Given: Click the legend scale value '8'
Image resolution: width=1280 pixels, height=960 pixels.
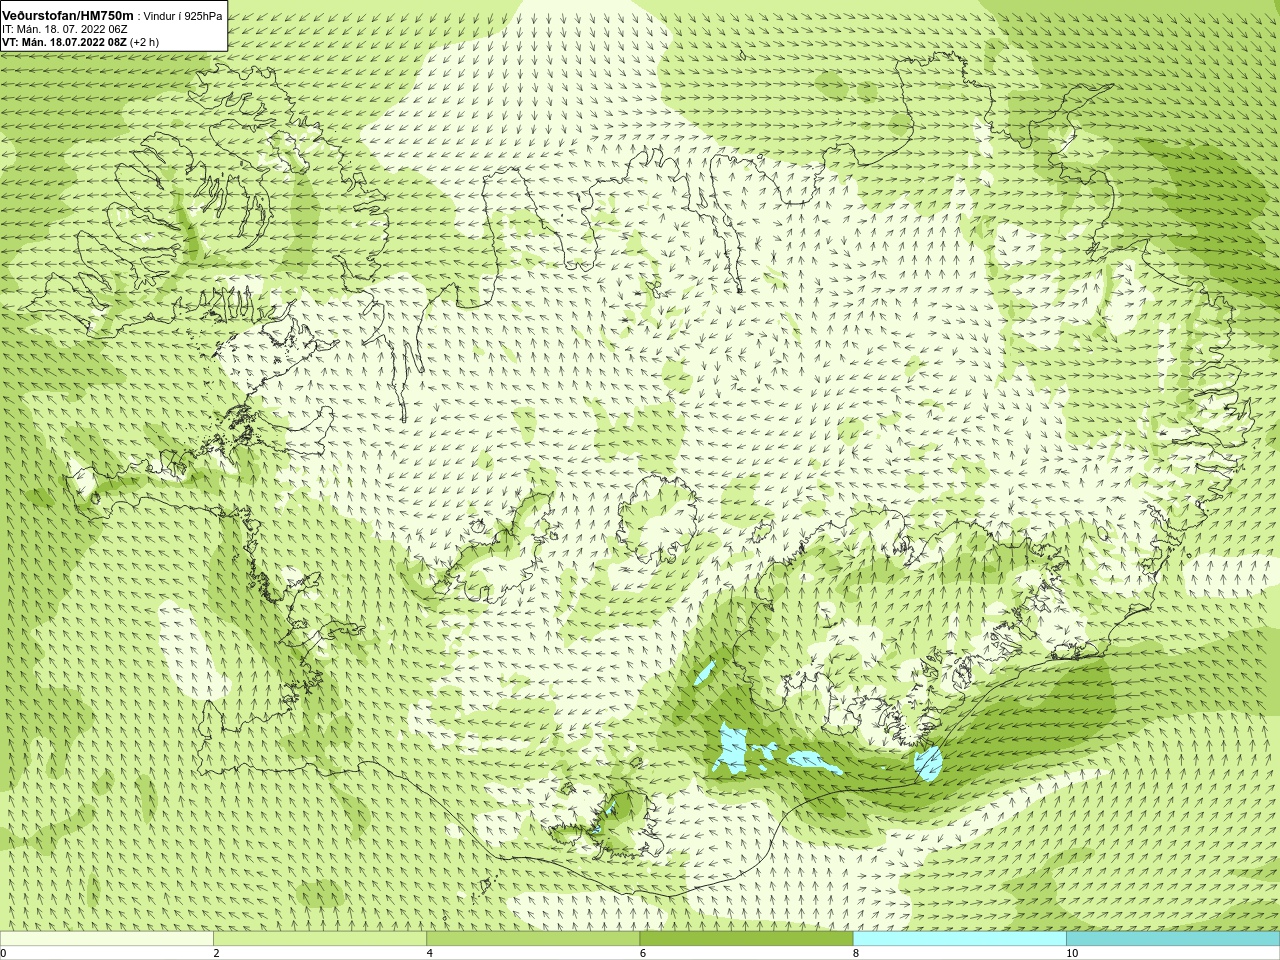Looking at the screenshot, I should click(855, 953).
